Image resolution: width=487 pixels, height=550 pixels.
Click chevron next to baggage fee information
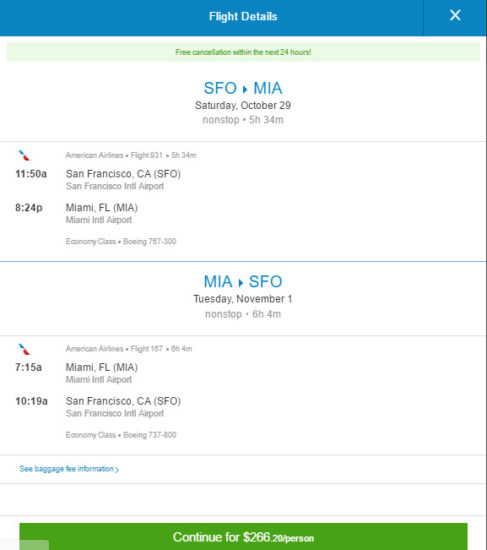[x=117, y=469]
